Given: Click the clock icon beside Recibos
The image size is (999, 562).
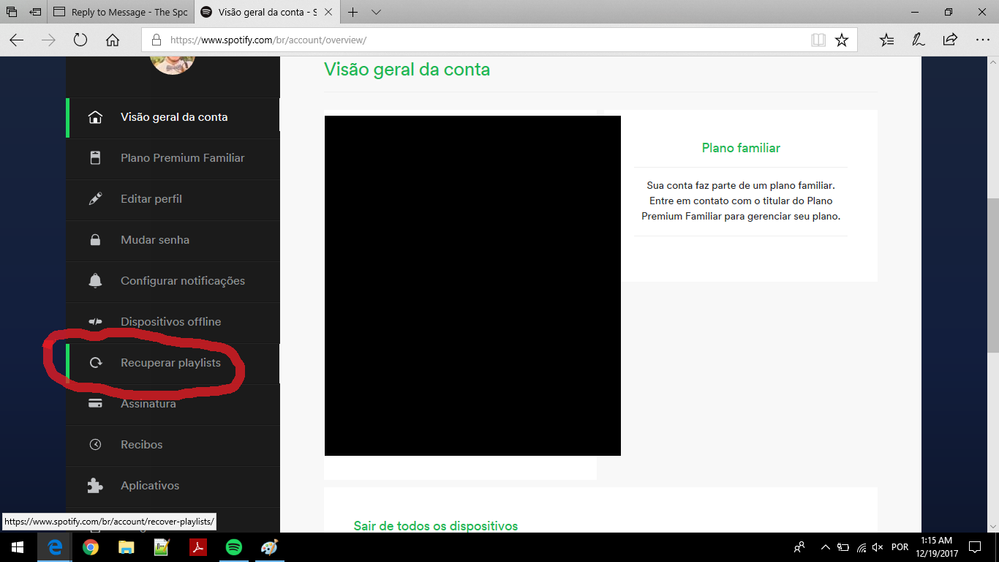Looking at the screenshot, I should coord(95,444).
